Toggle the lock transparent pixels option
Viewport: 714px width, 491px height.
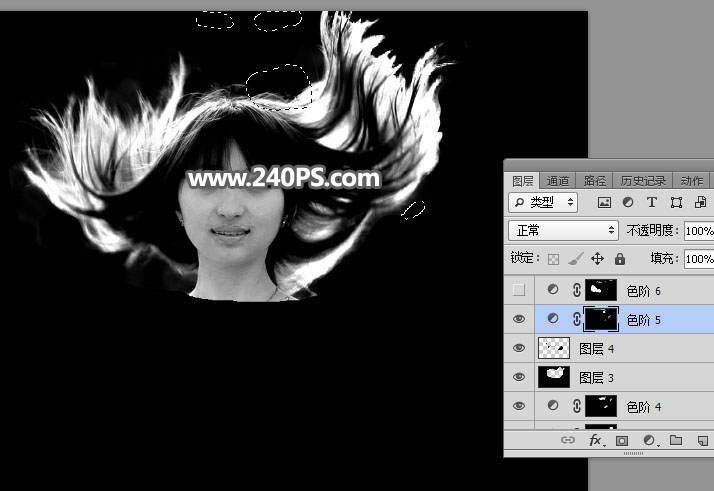coord(553,259)
